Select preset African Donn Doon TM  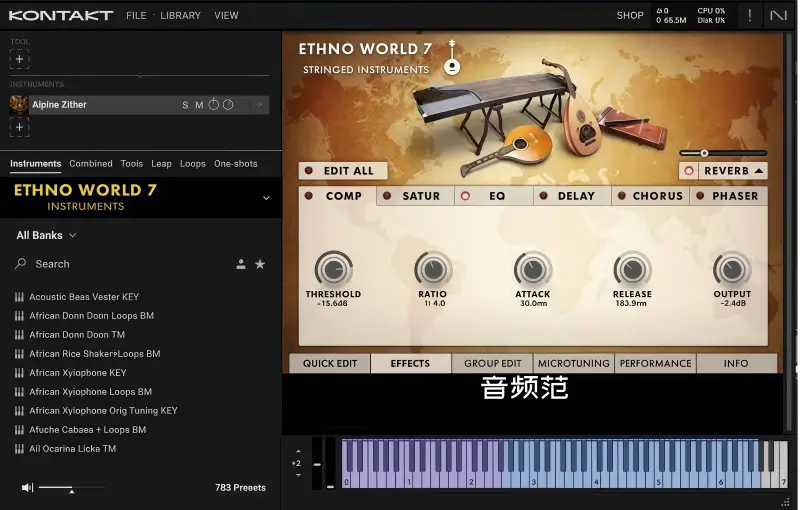click(x=77, y=335)
